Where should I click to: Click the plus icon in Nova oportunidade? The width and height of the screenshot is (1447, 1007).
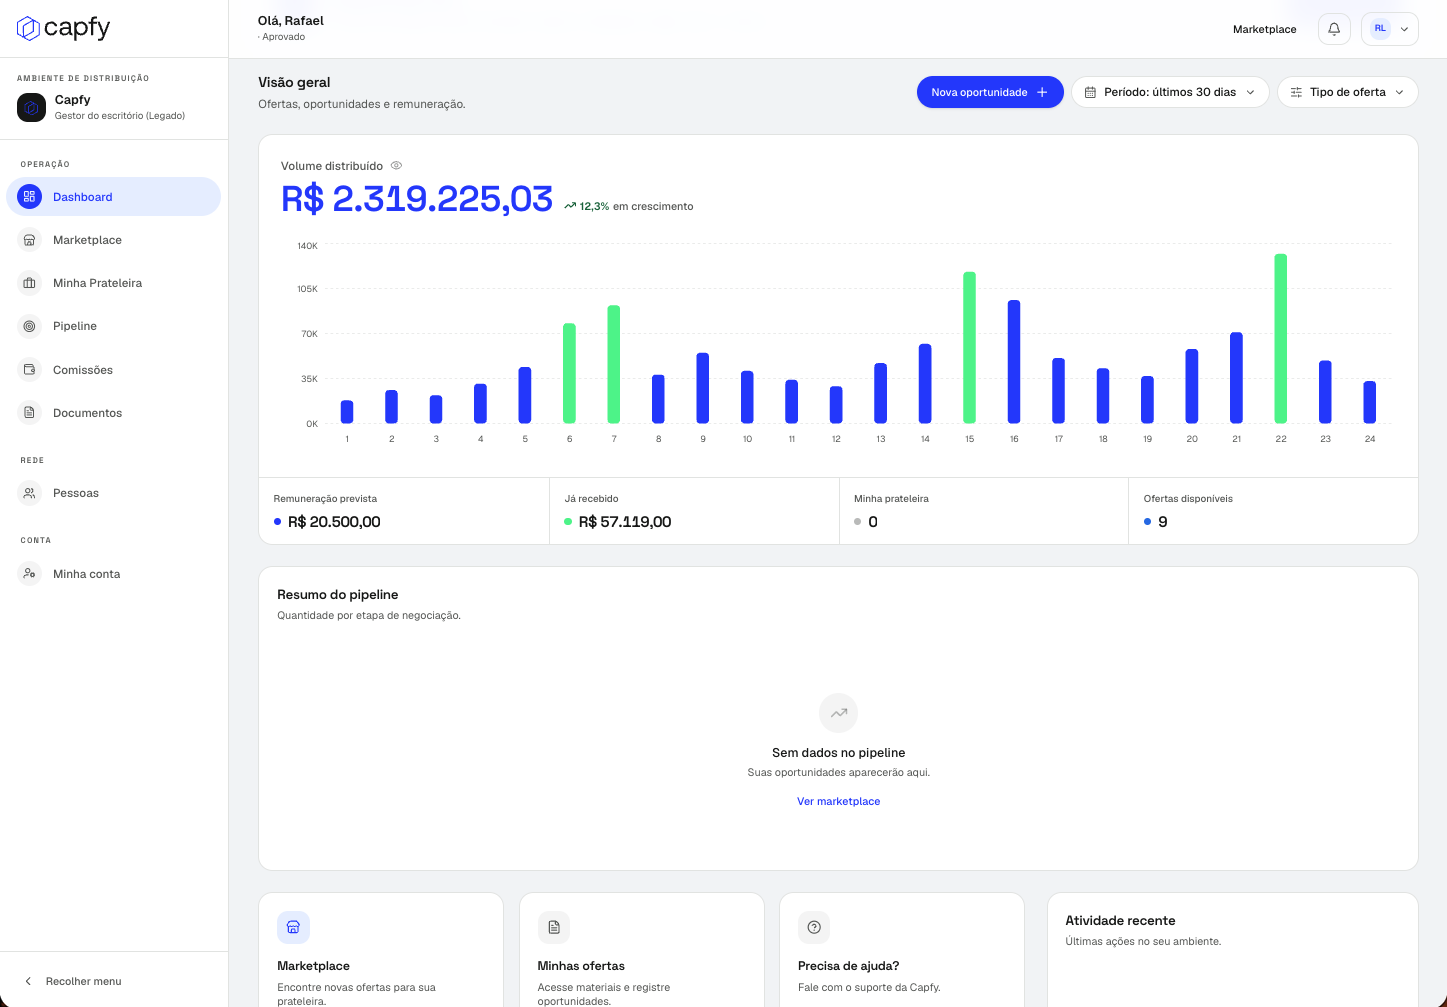1042,92
